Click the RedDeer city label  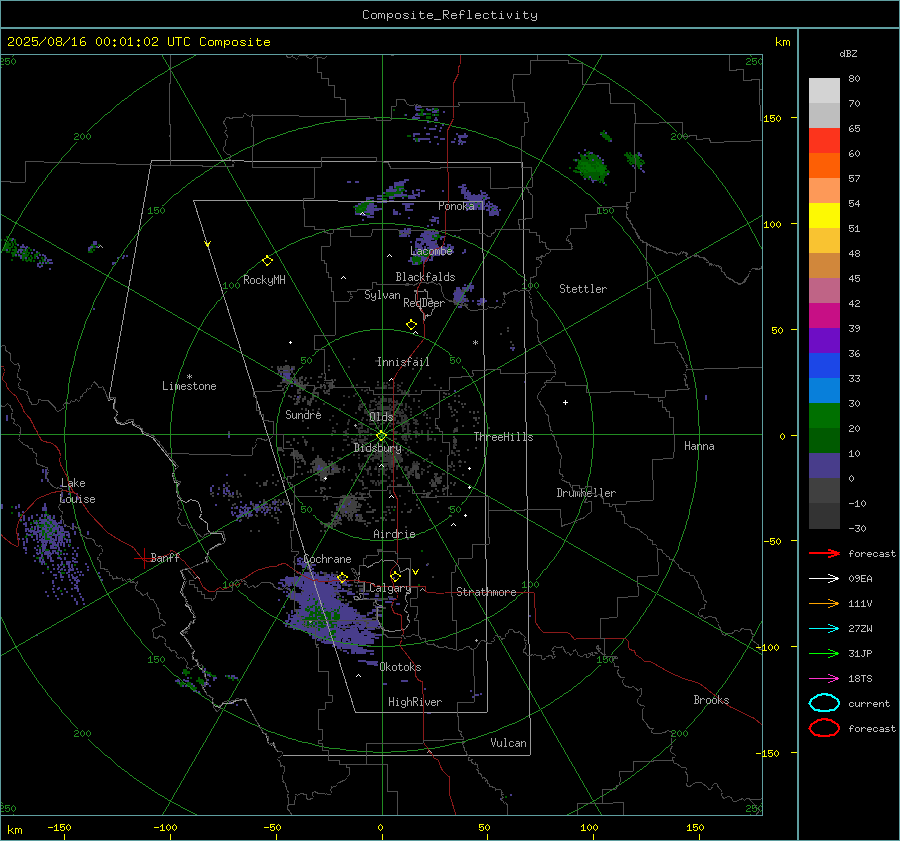(424, 303)
